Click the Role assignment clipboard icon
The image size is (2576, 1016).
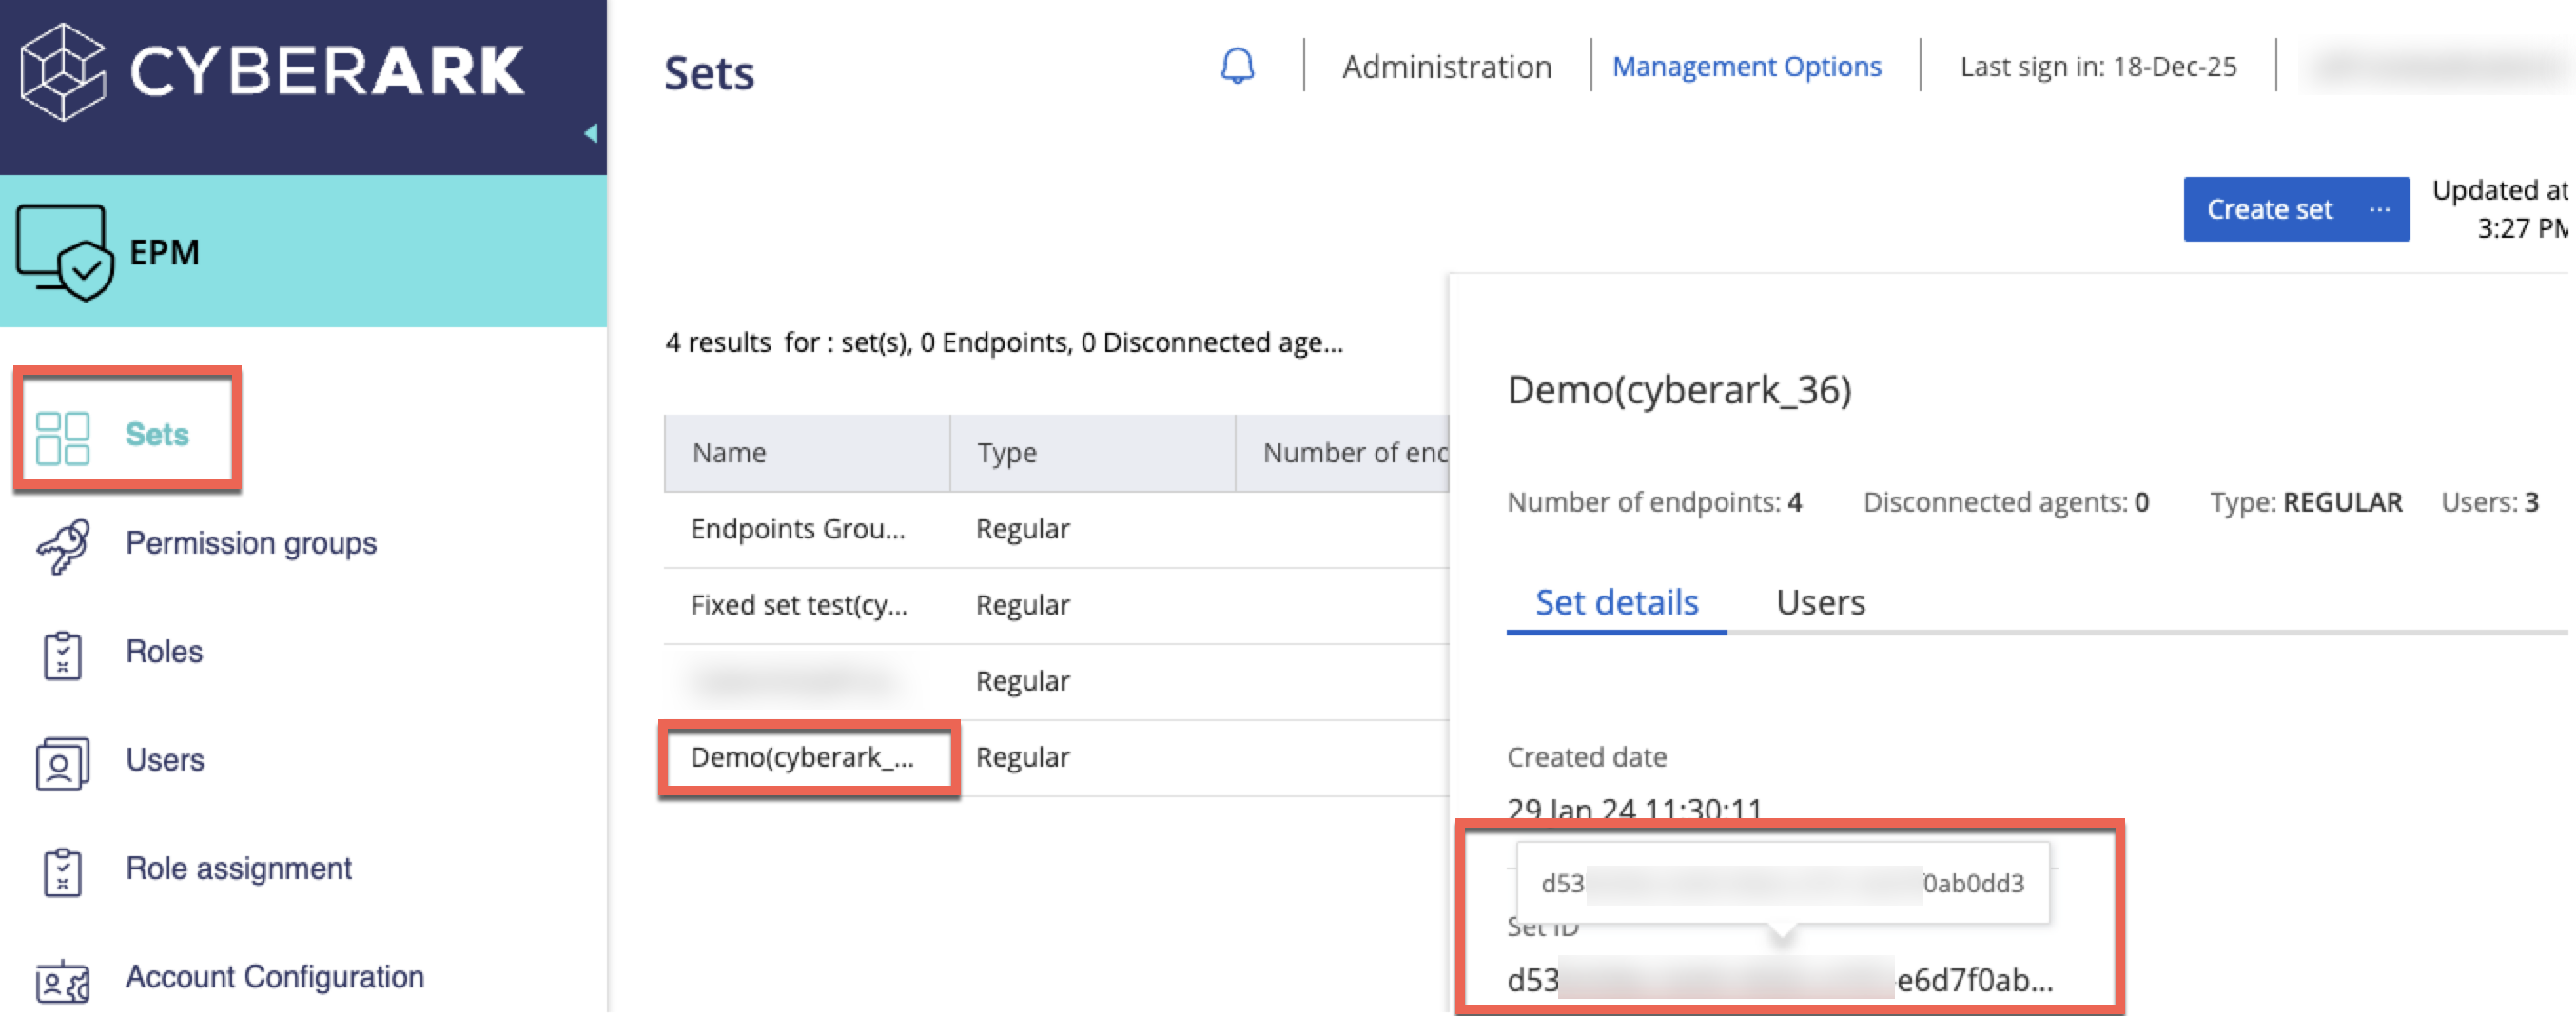(63, 872)
